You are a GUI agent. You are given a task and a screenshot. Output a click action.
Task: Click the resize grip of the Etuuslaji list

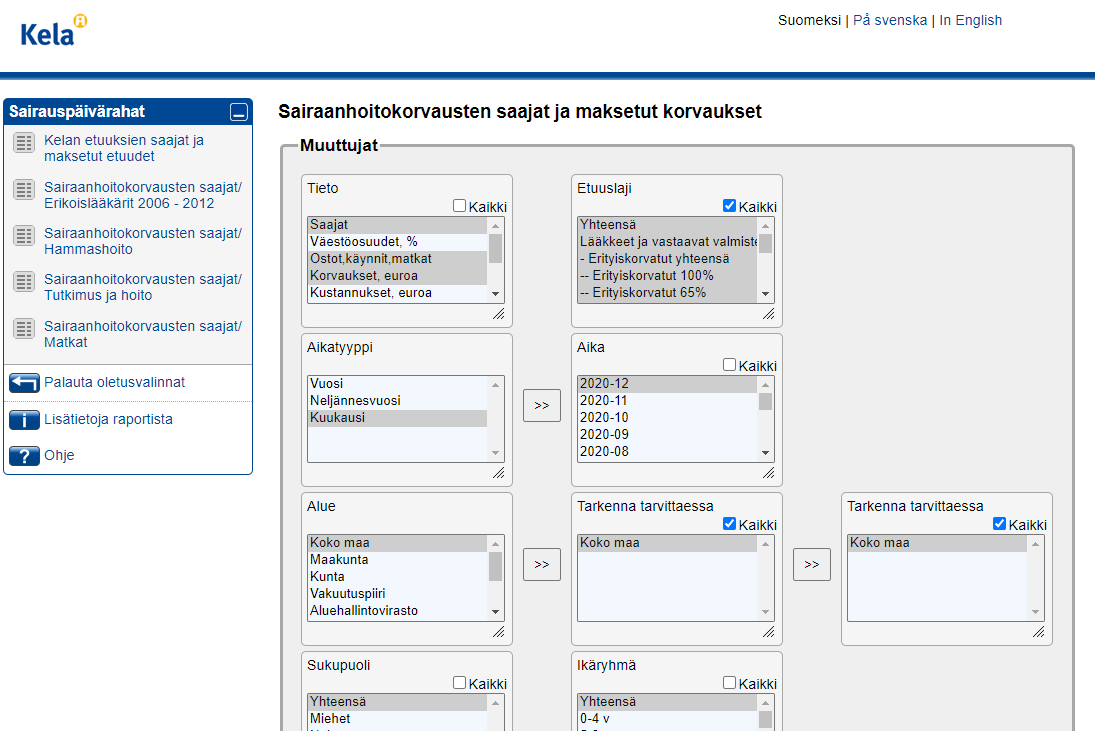point(769,314)
